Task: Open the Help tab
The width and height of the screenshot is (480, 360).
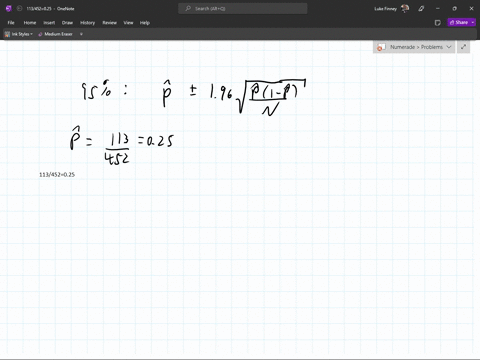Action: click(145, 23)
